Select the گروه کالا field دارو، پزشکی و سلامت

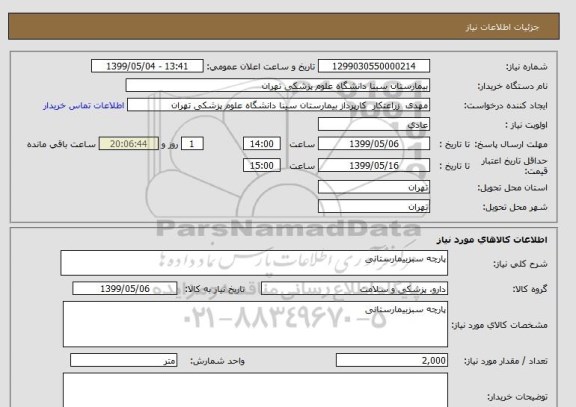click(354, 289)
